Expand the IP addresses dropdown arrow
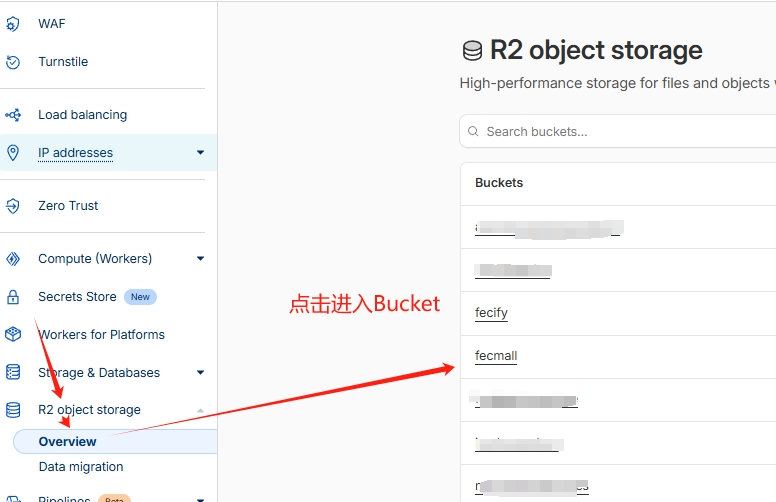This screenshot has width=776, height=502. click(200, 153)
